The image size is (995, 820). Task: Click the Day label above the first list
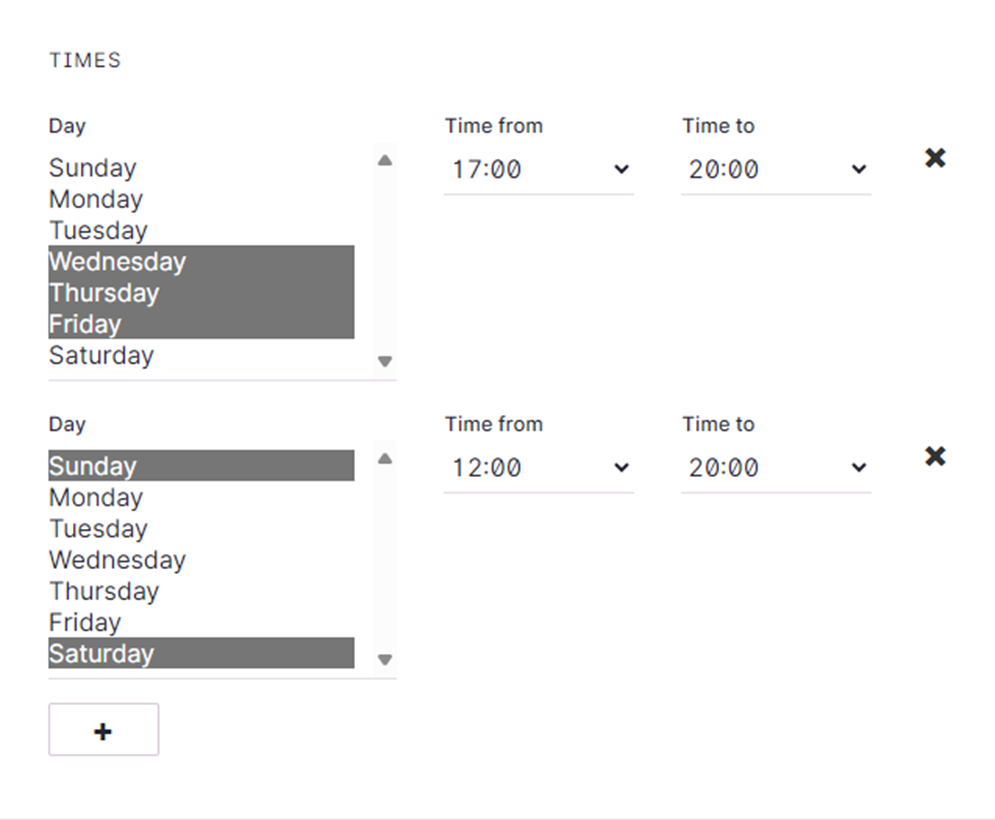(66, 125)
